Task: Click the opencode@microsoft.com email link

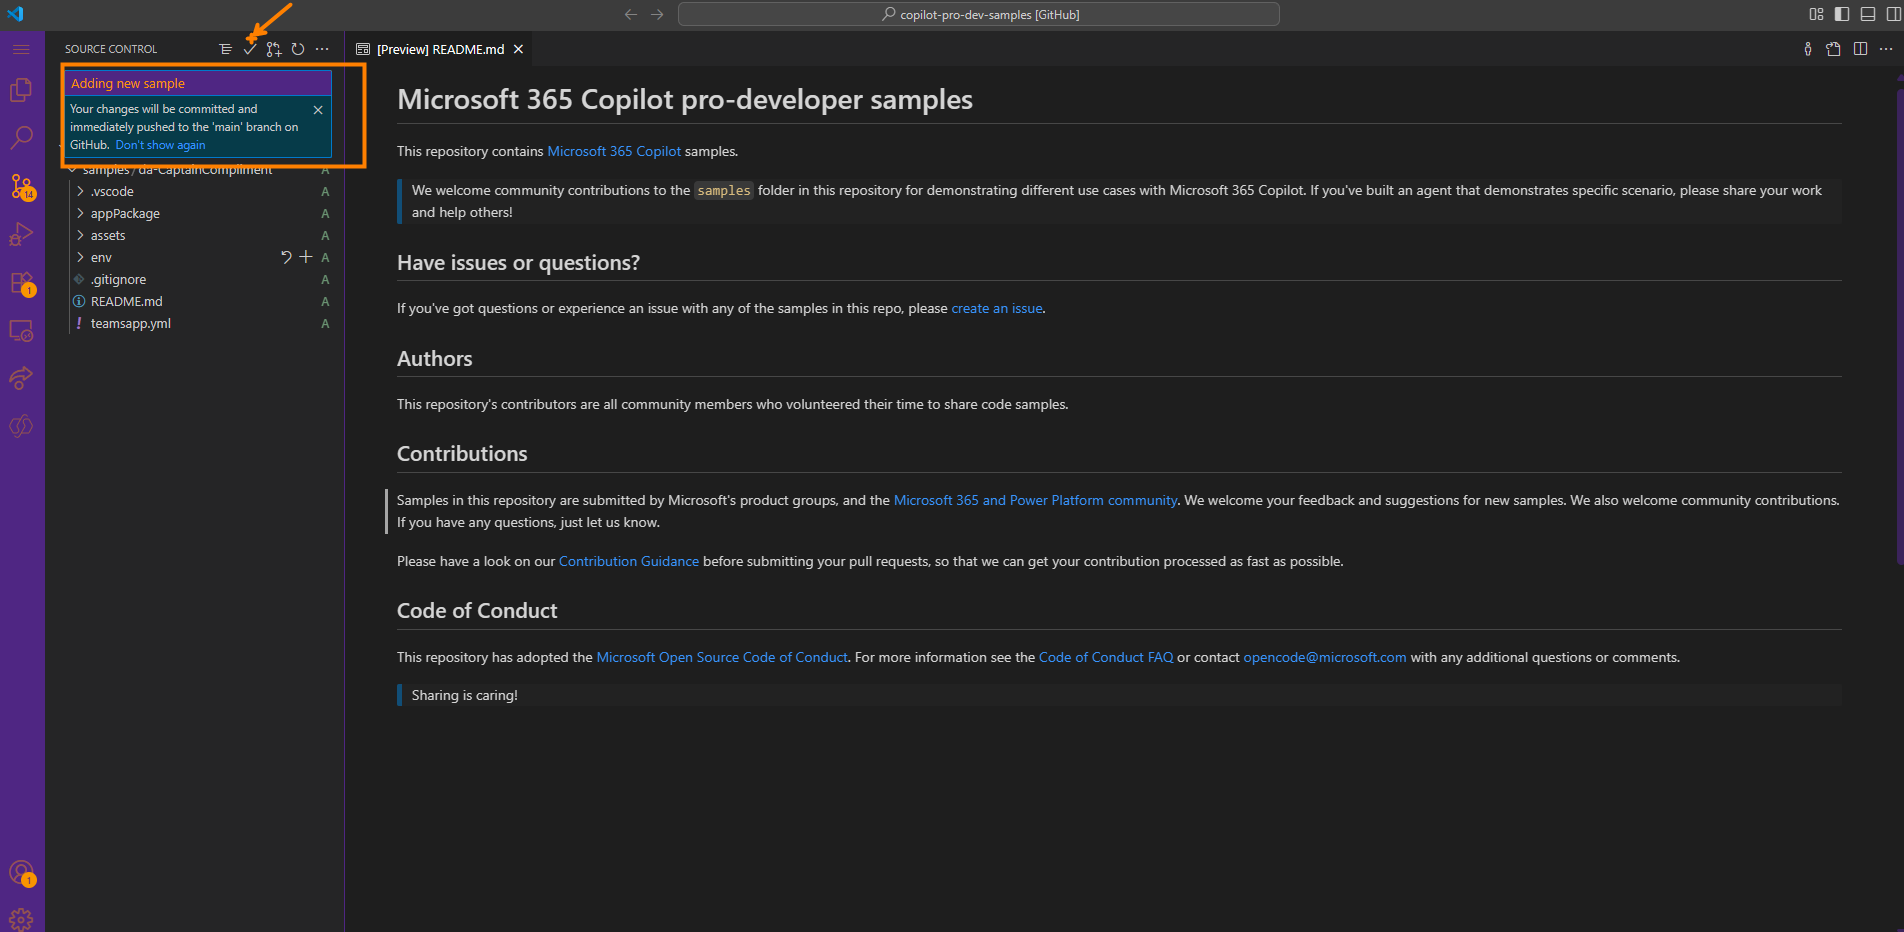Action: 1325,657
